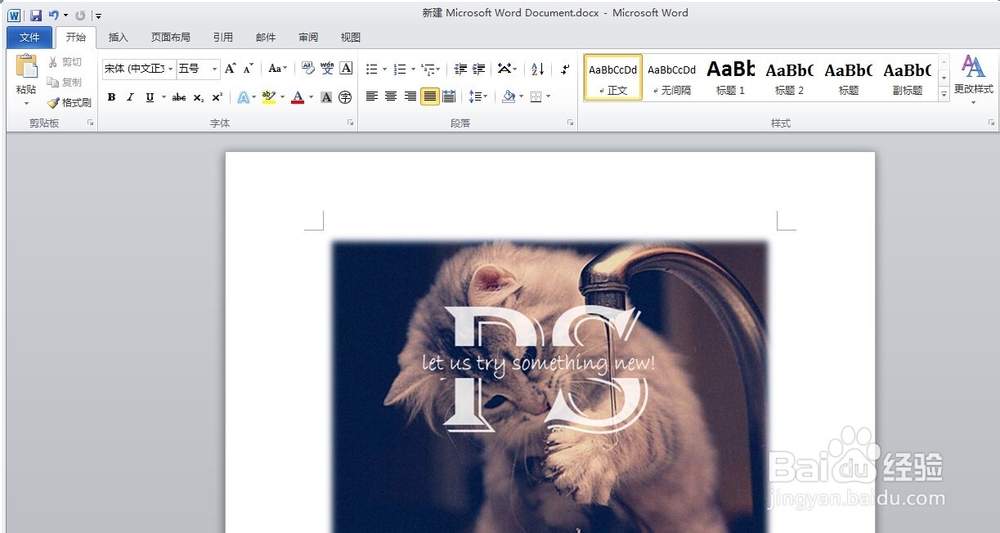Apply red font color A button
The height and width of the screenshot is (533, 1000).
pos(297,98)
